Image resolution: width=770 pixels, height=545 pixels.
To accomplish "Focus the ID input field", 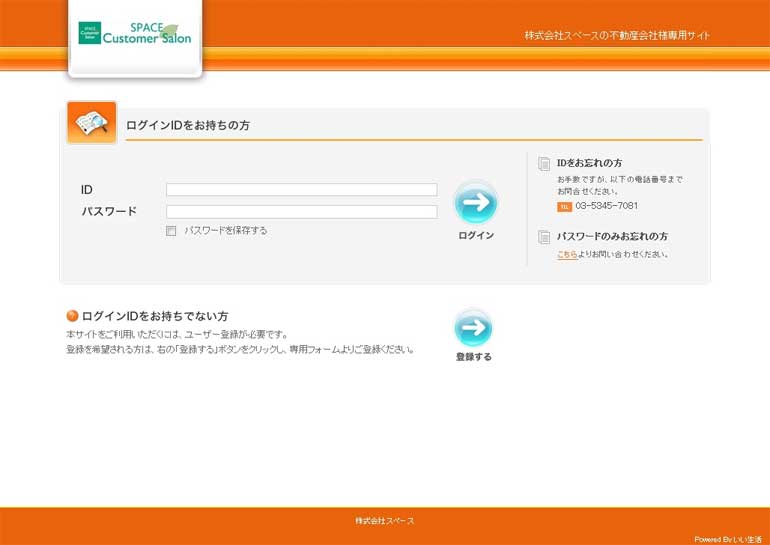I will (x=302, y=190).
